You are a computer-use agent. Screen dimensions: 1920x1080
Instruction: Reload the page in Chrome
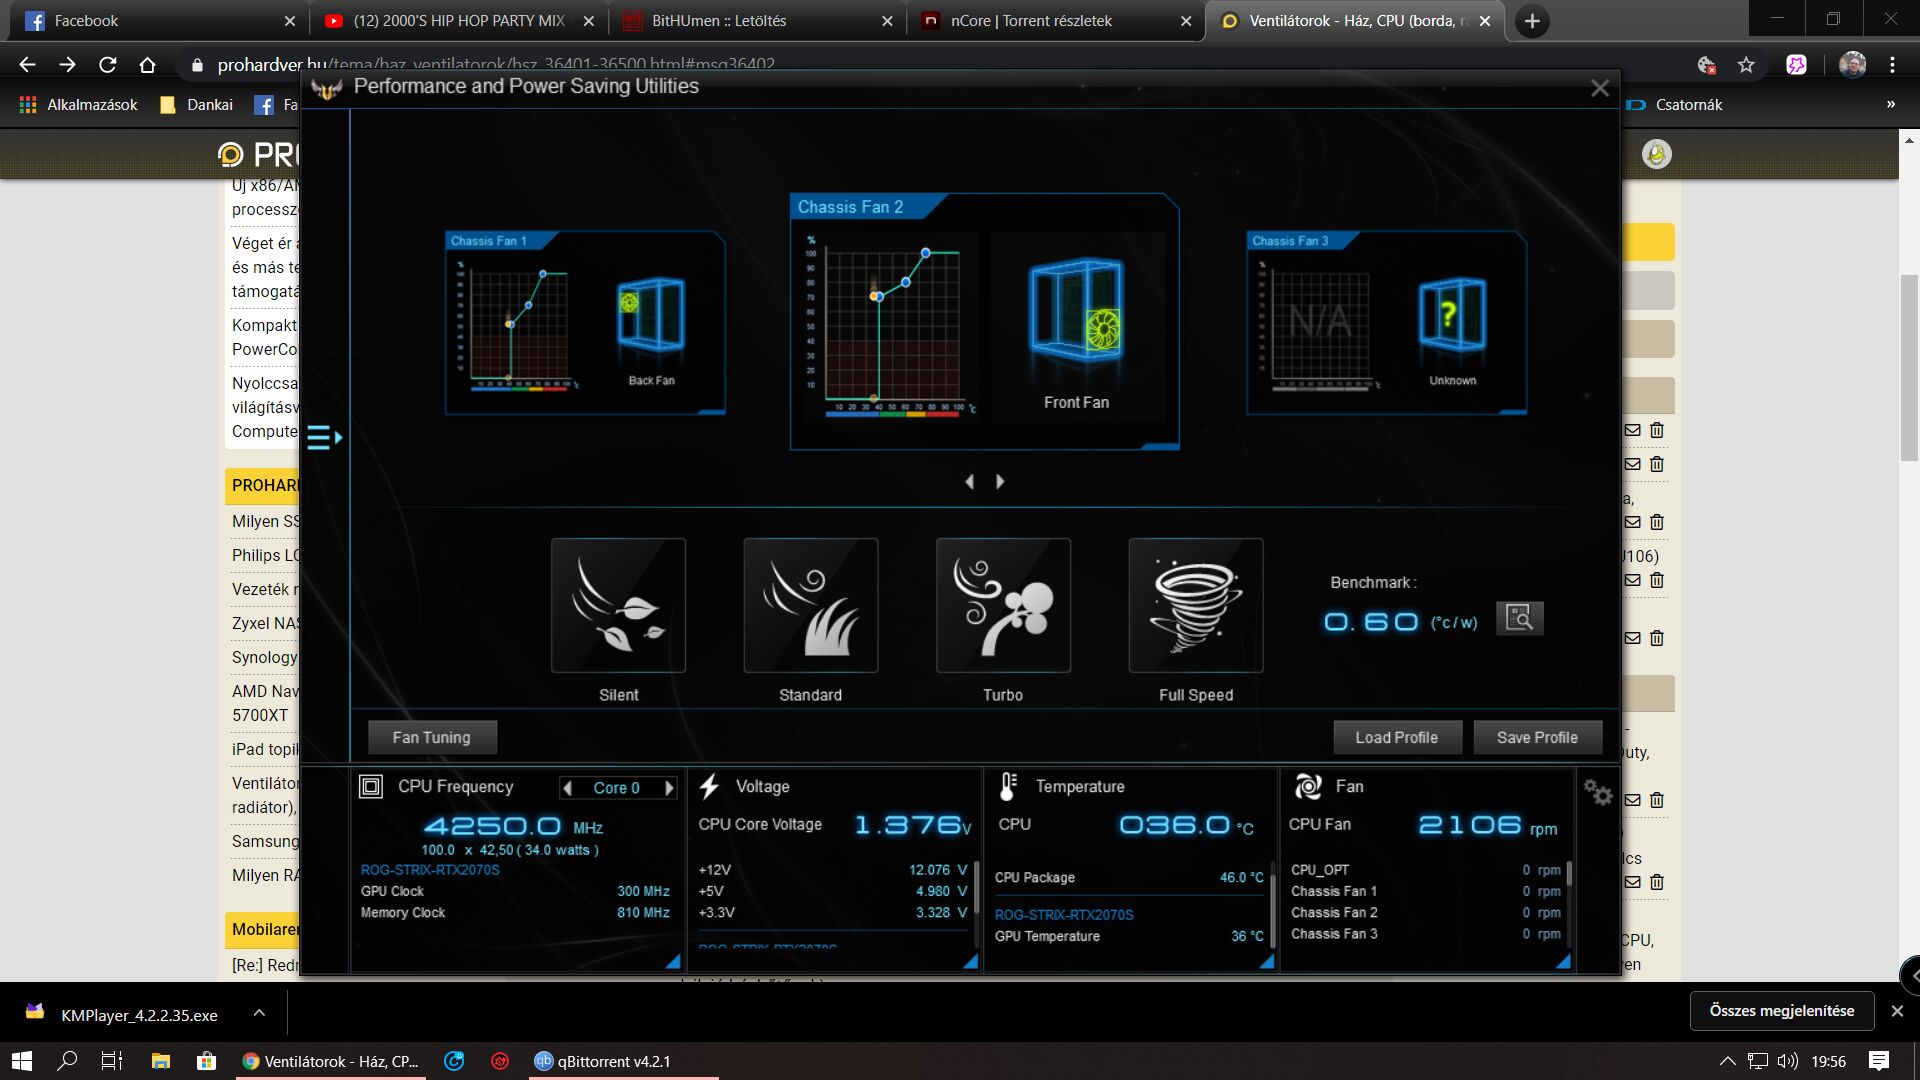tap(107, 65)
